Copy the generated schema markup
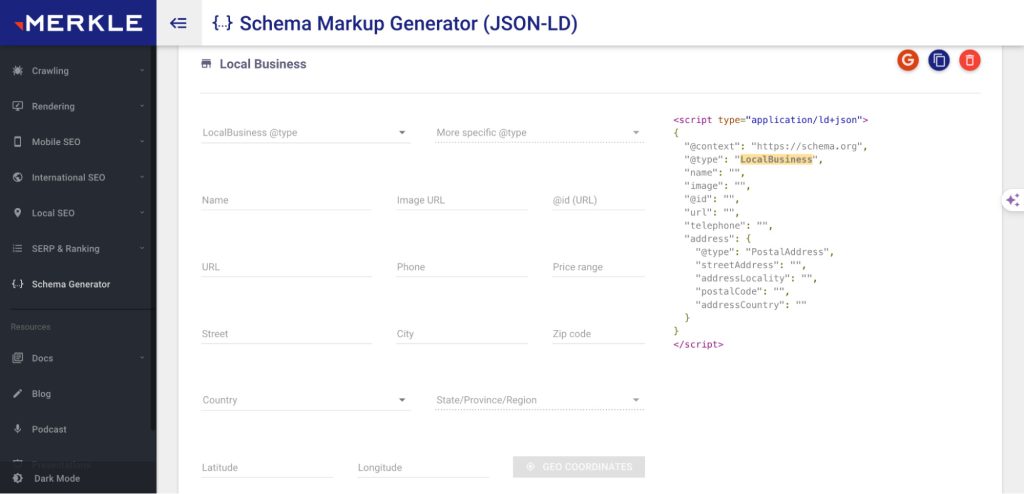This screenshot has height=494, width=1024. [x=938, y=60]
